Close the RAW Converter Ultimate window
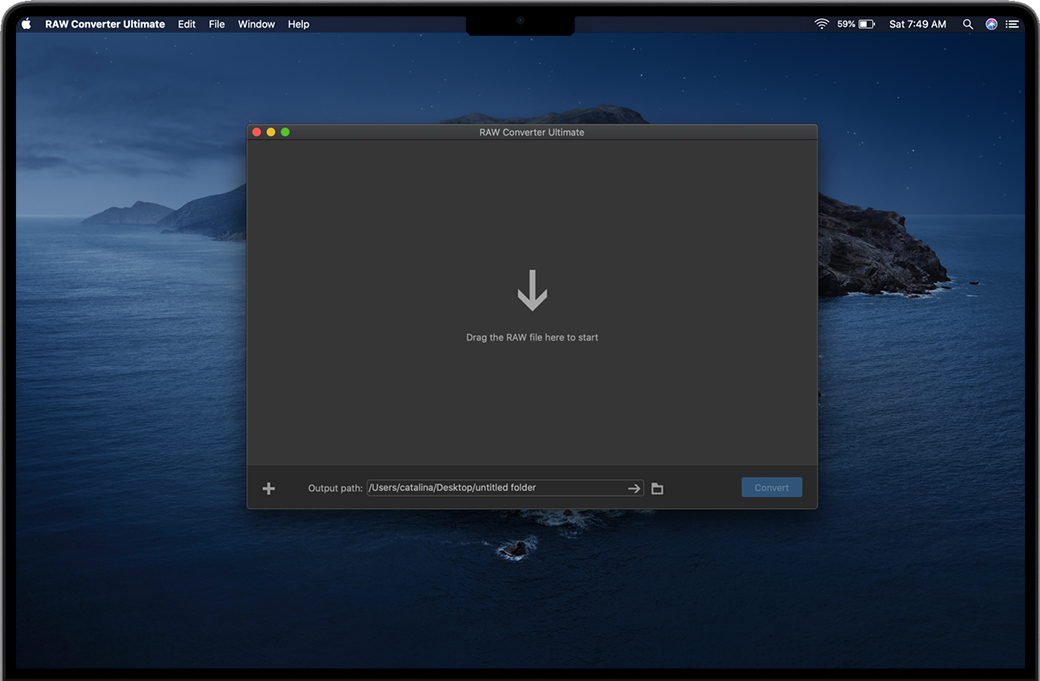Screen dimensions: 1040x681 (257, 132)
